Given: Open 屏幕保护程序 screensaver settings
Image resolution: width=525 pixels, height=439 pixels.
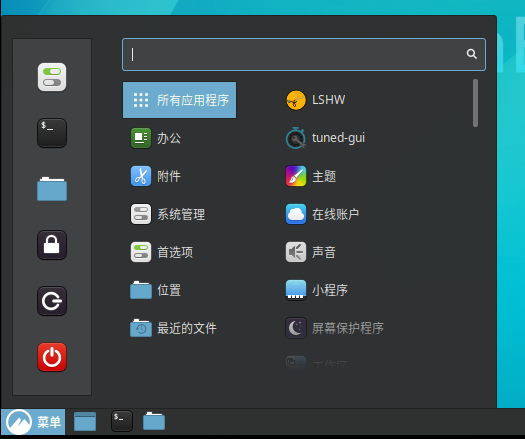Looking at the screenshot, I should (x=334, y=328).
